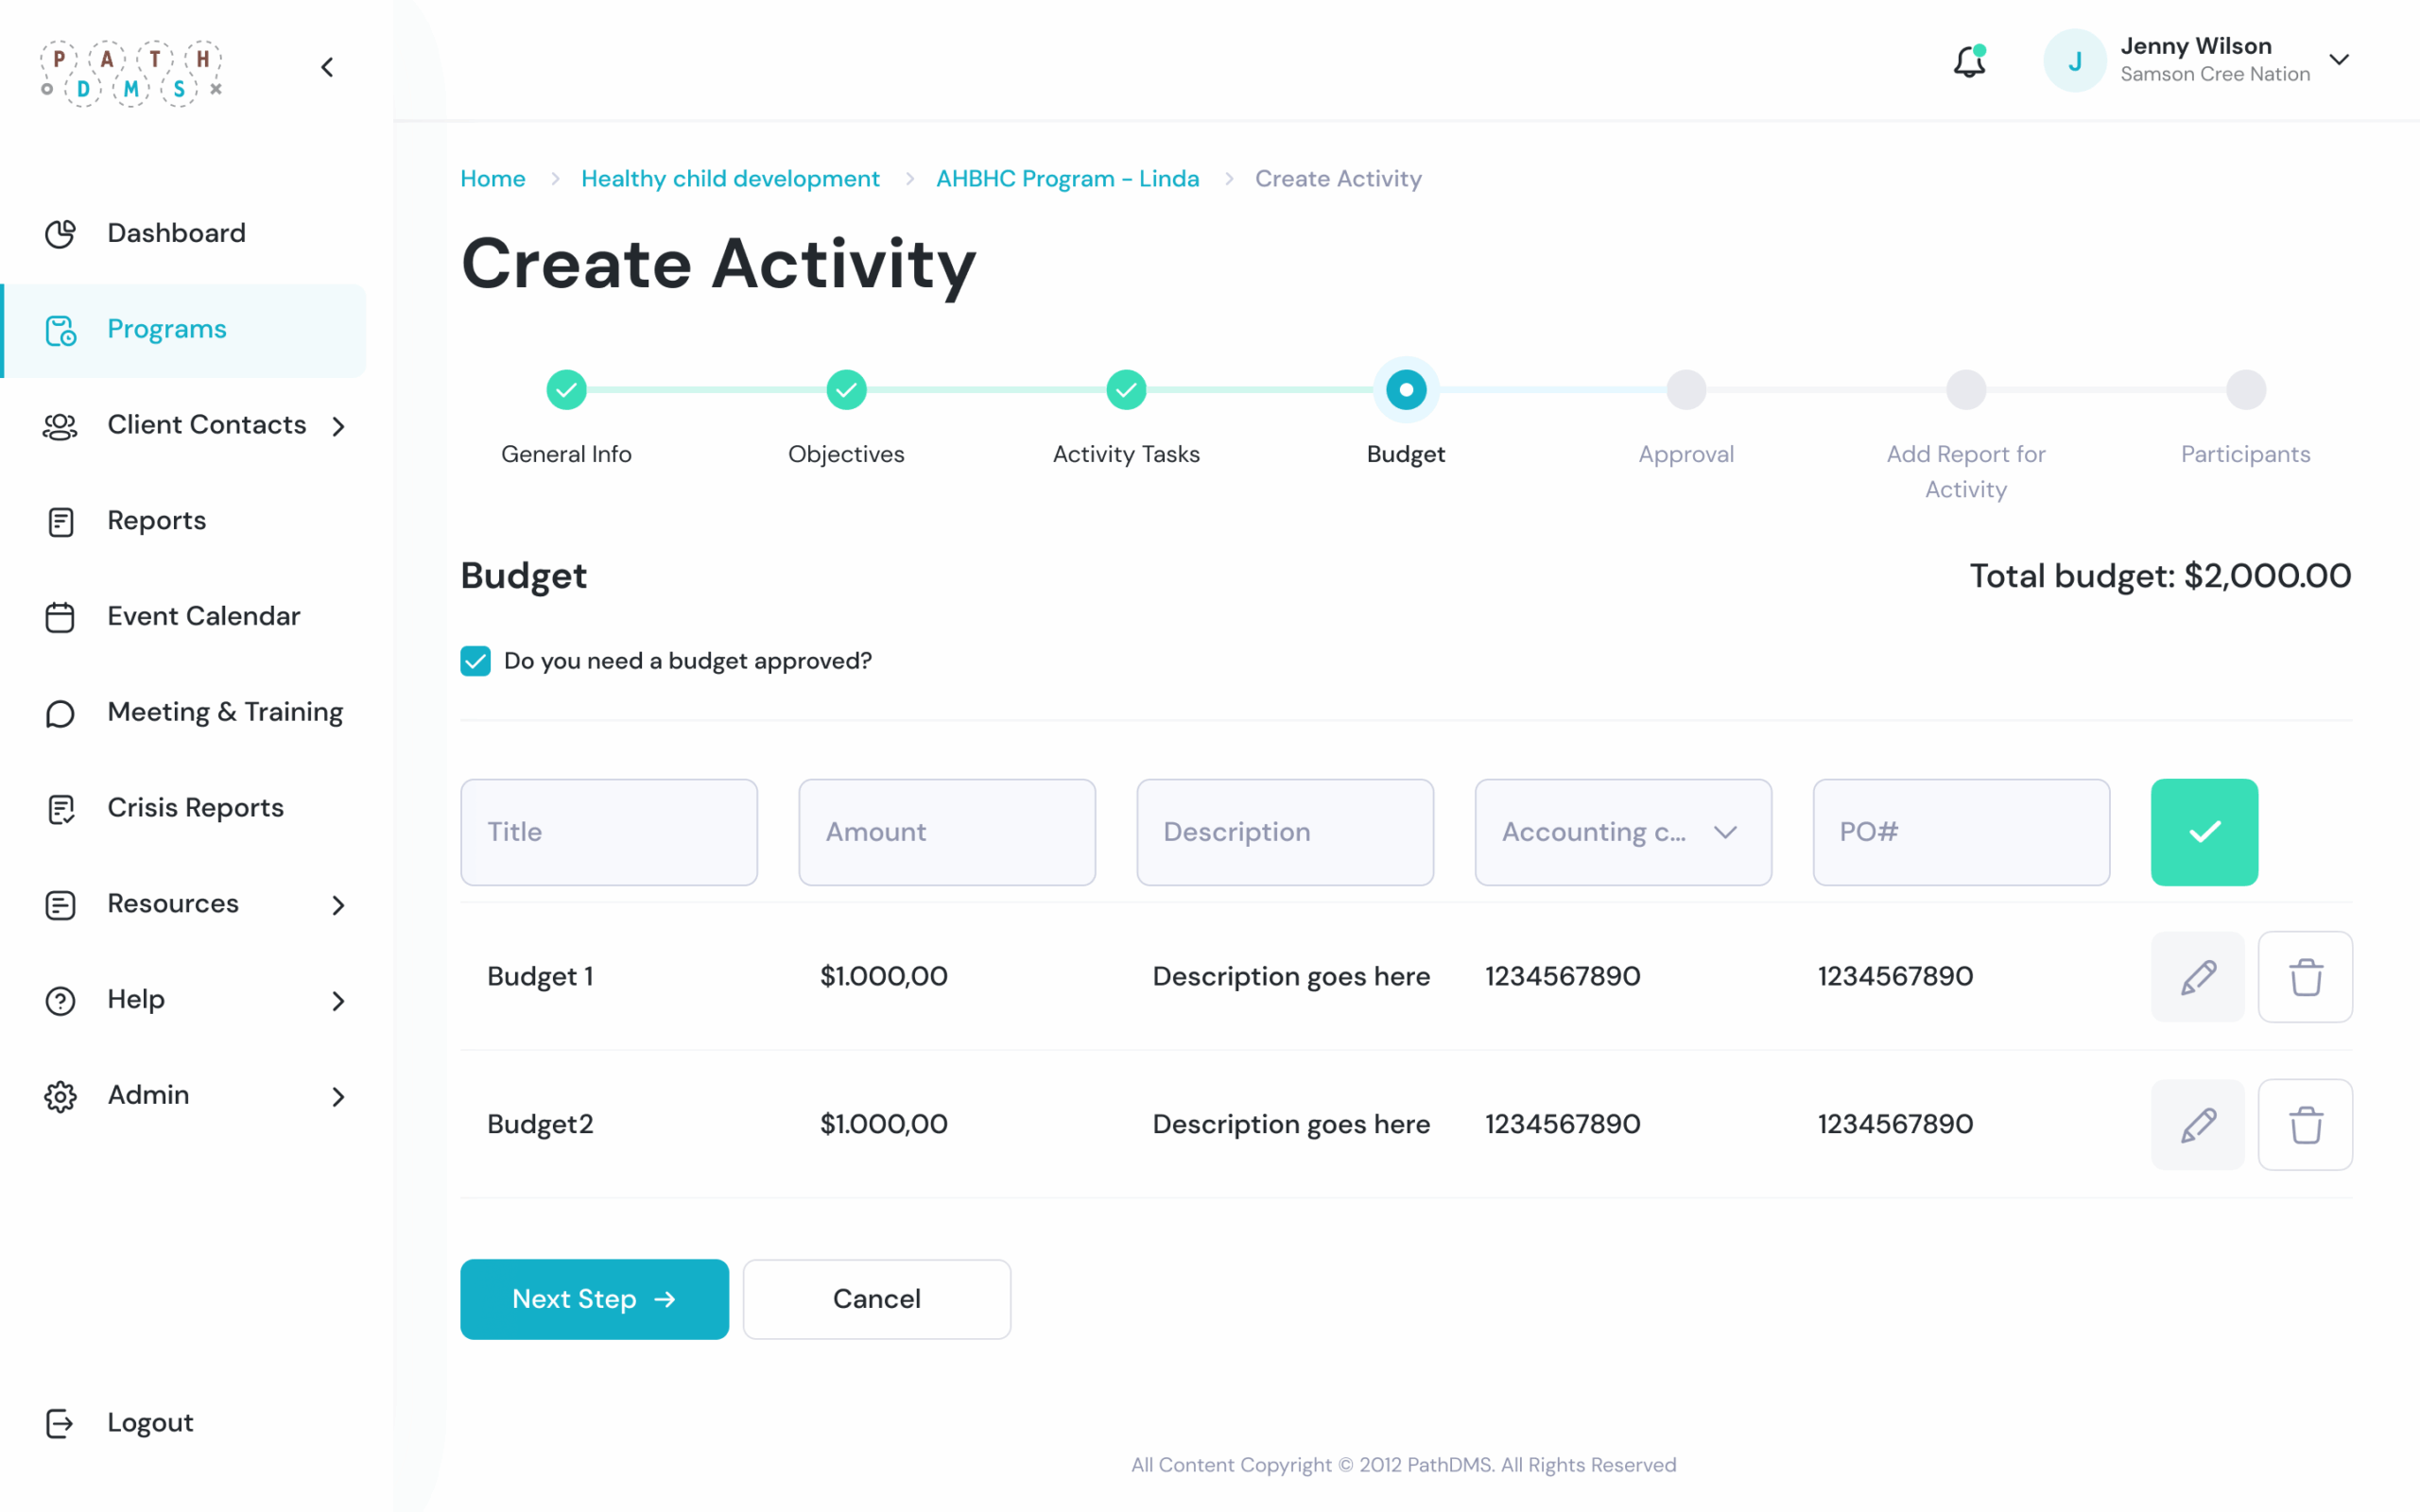Click the Approval step circle
Image resolution: width=2420 pixels, height=1512 pixels.
(1686, 390)
